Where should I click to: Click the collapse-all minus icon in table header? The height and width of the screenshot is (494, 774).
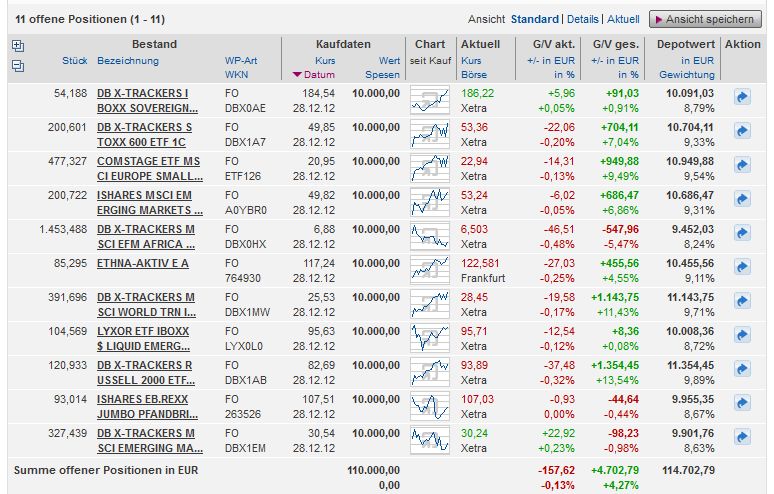[x=17, y=66]
